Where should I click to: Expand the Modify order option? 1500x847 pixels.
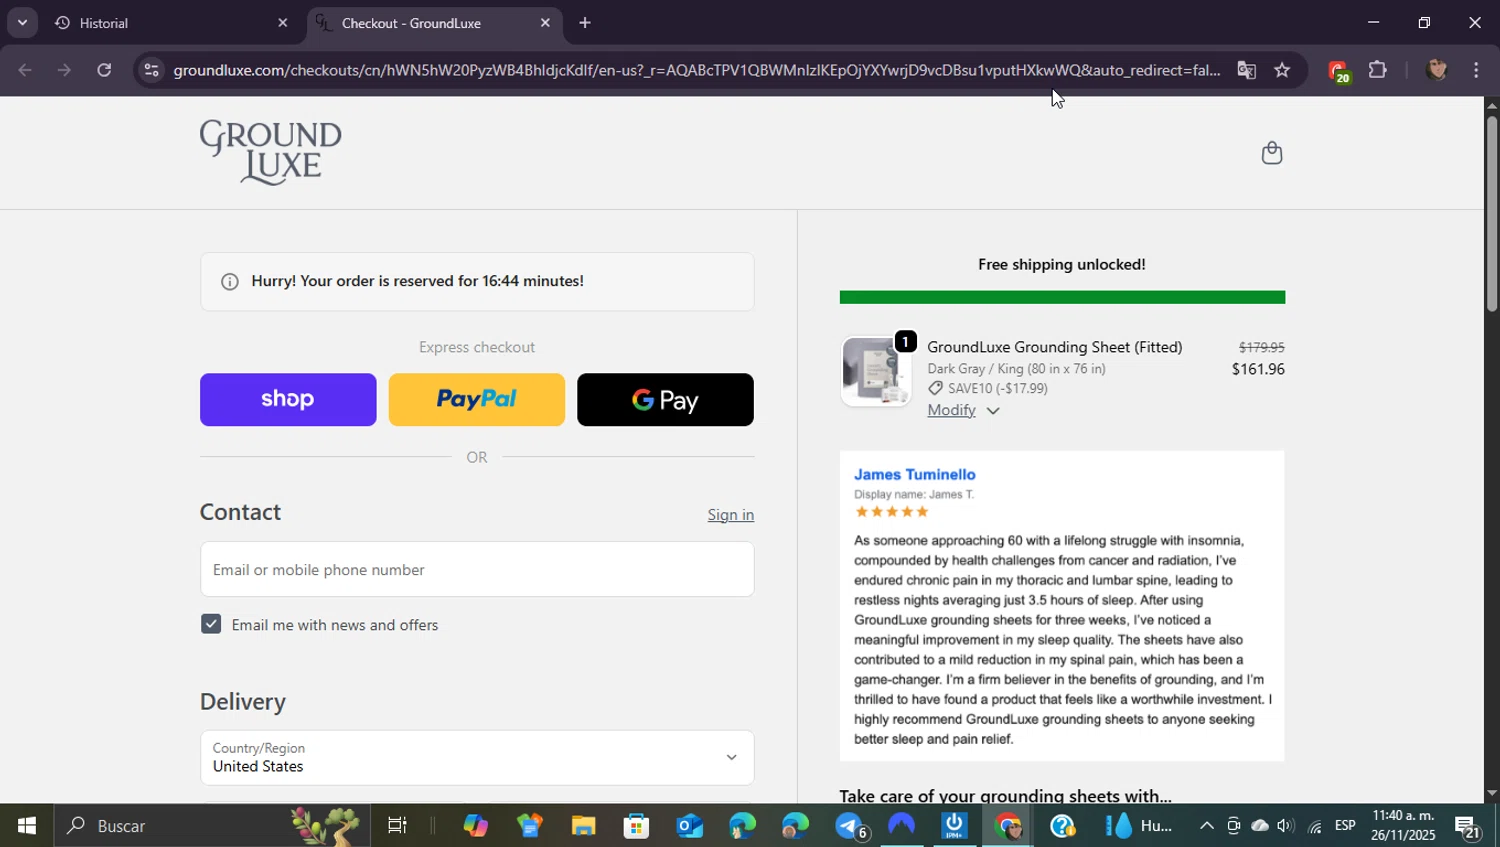coord(963,410)
